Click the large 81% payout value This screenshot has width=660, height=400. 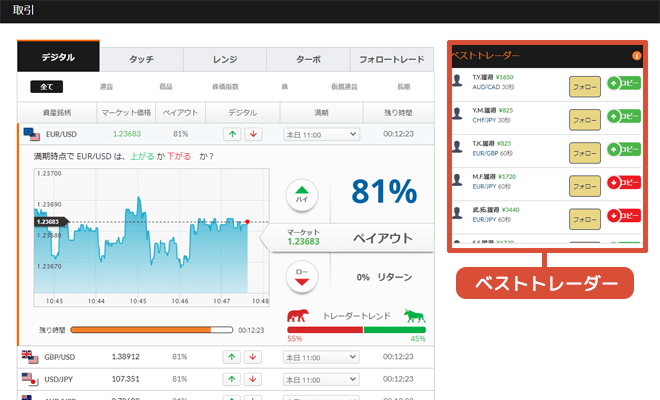[x=384, y=192]
